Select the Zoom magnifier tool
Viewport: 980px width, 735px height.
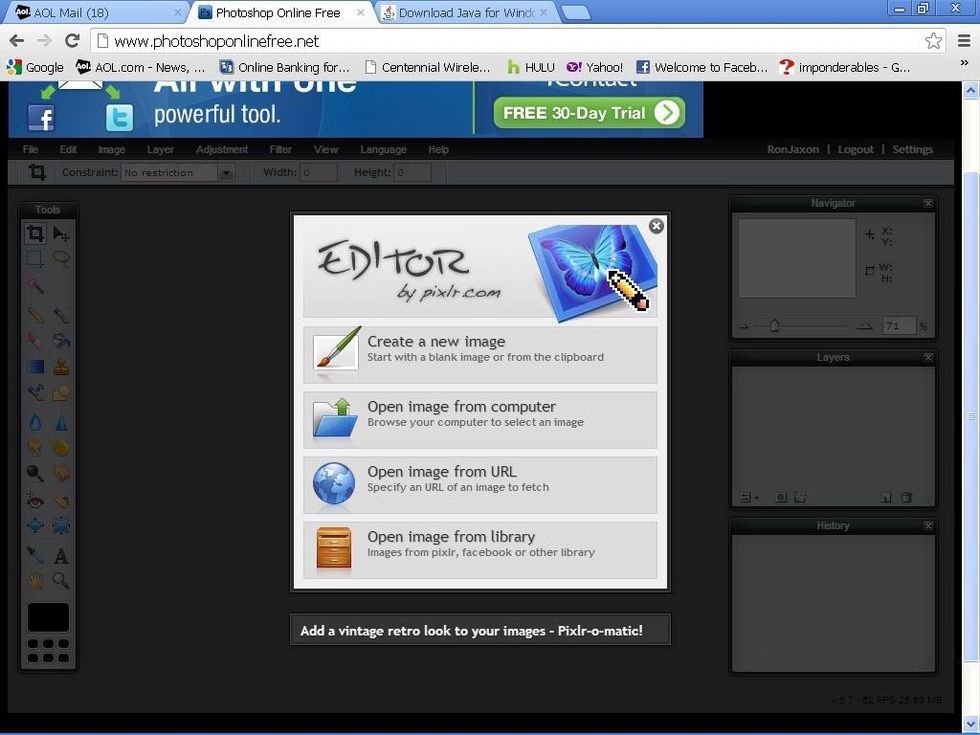click(x=61, y=581)
